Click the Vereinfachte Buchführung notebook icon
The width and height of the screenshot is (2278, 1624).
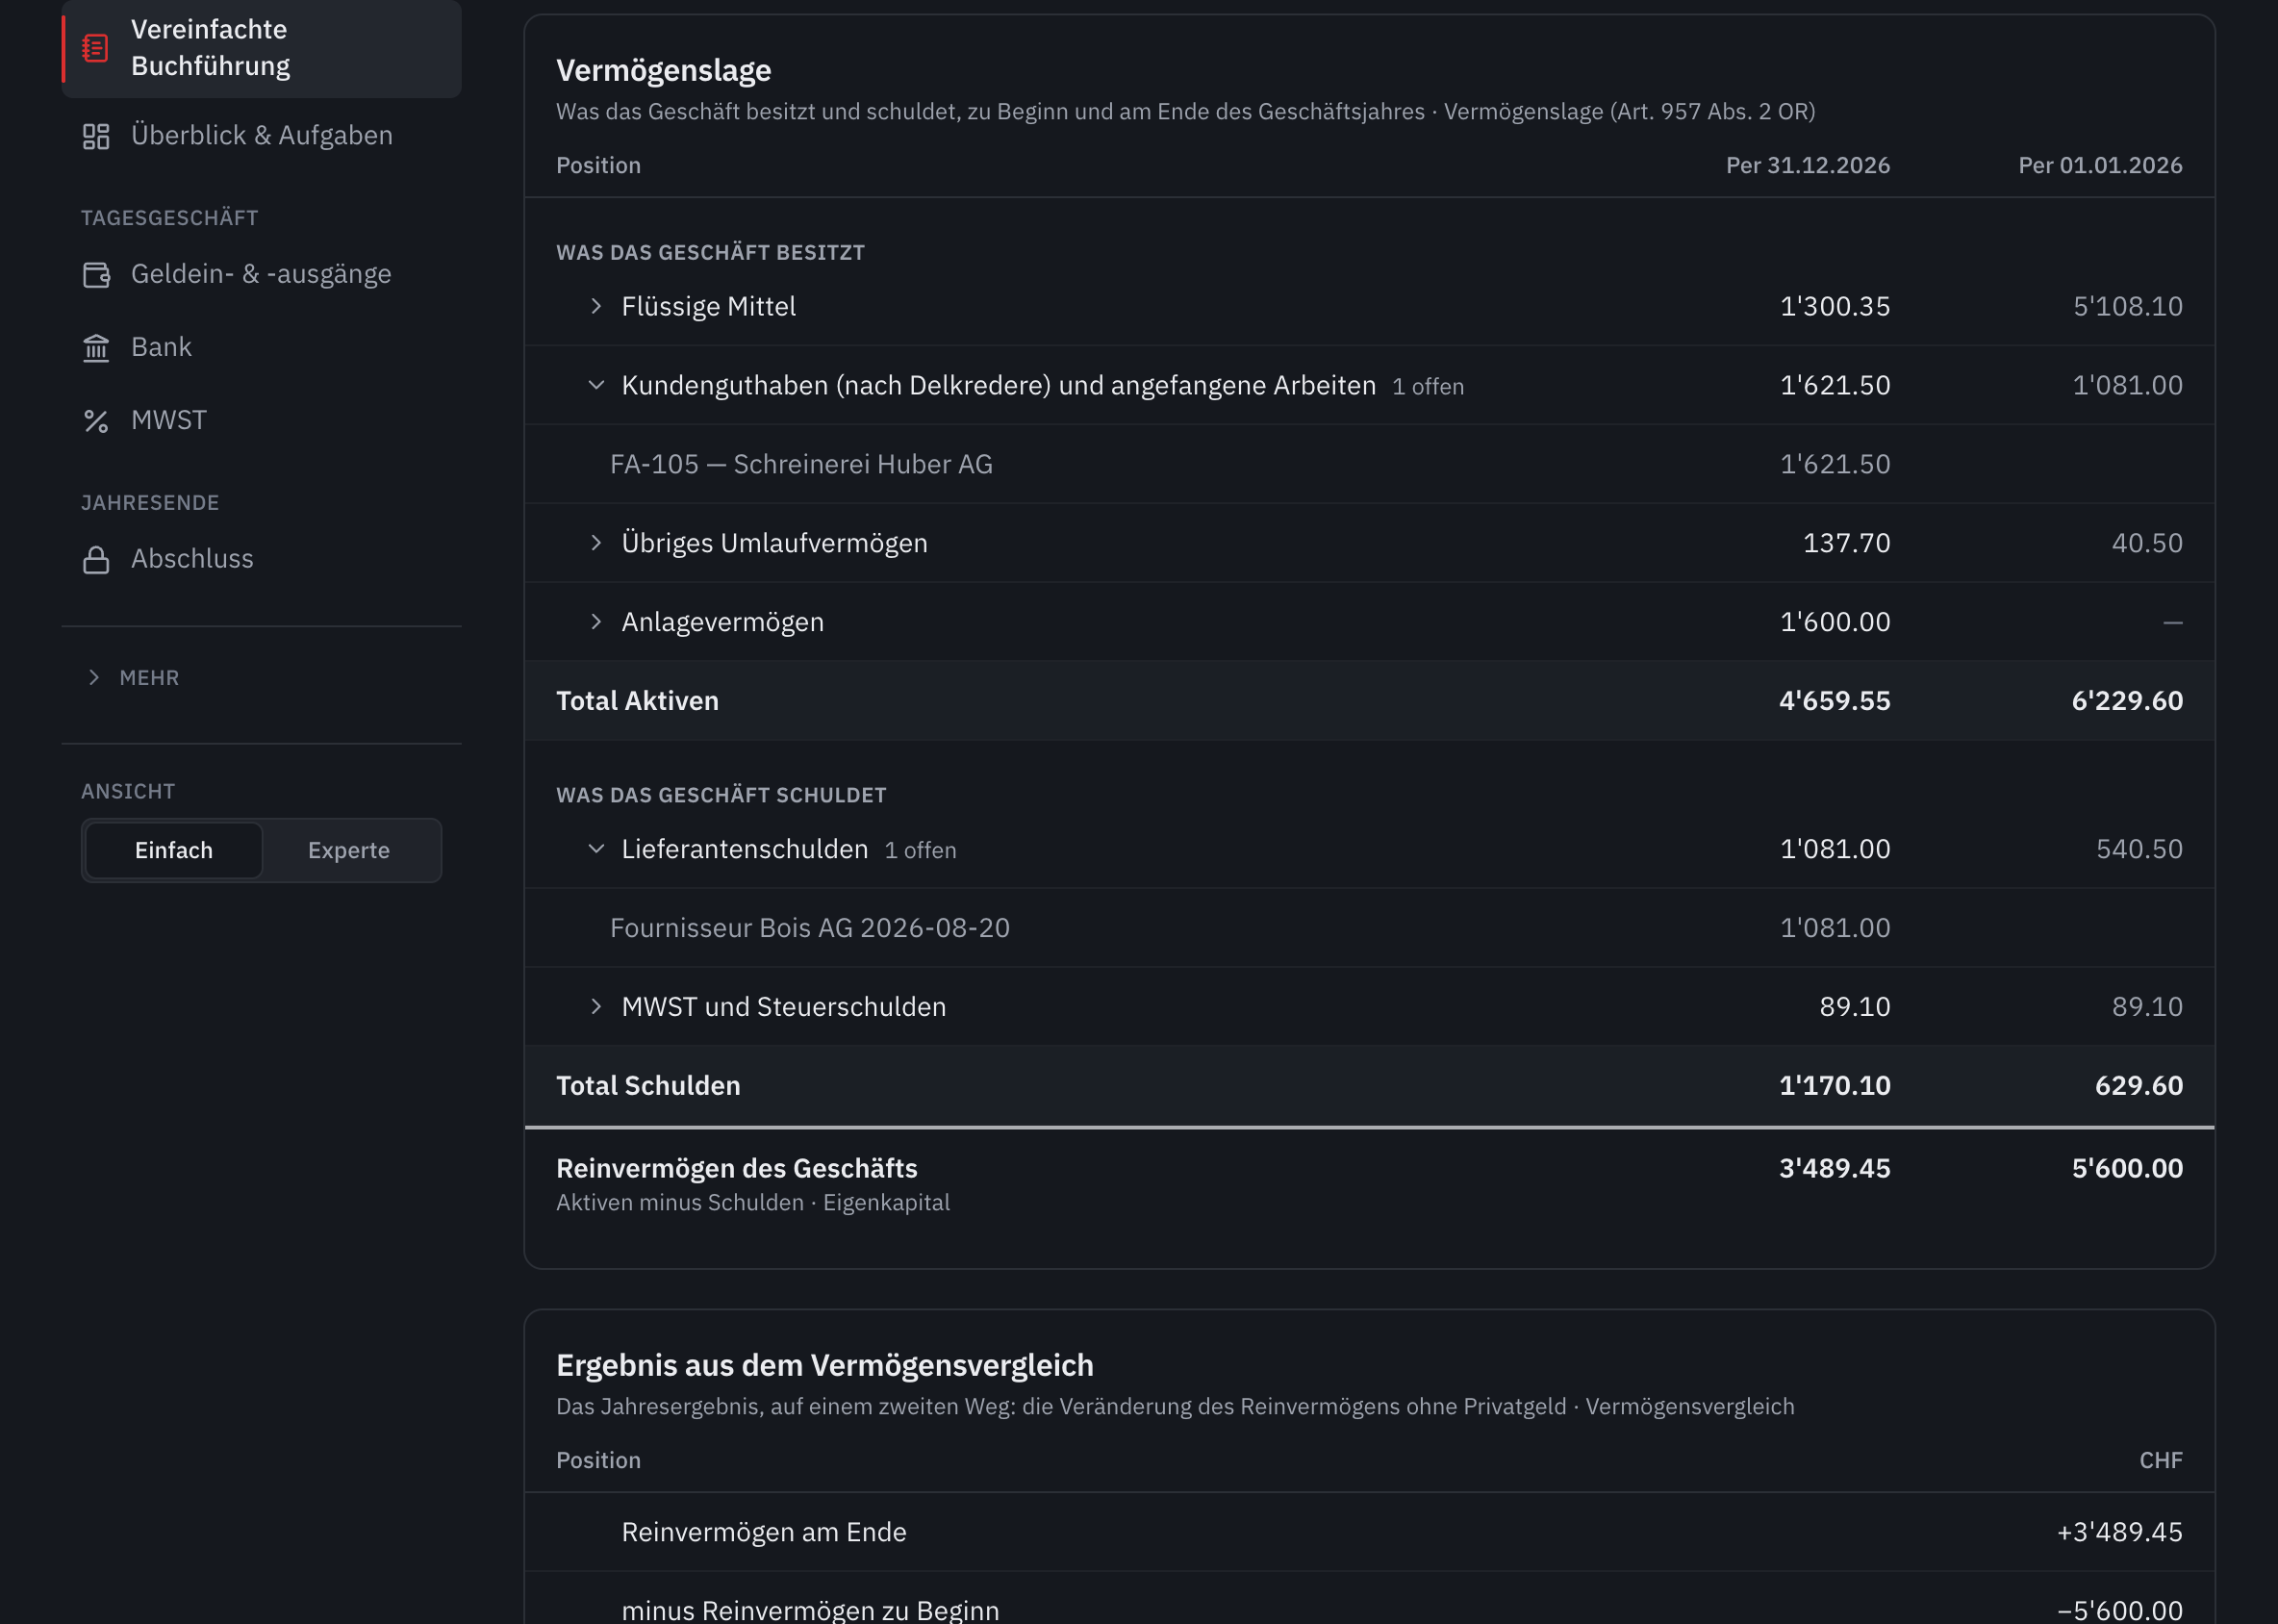[96, 47]
